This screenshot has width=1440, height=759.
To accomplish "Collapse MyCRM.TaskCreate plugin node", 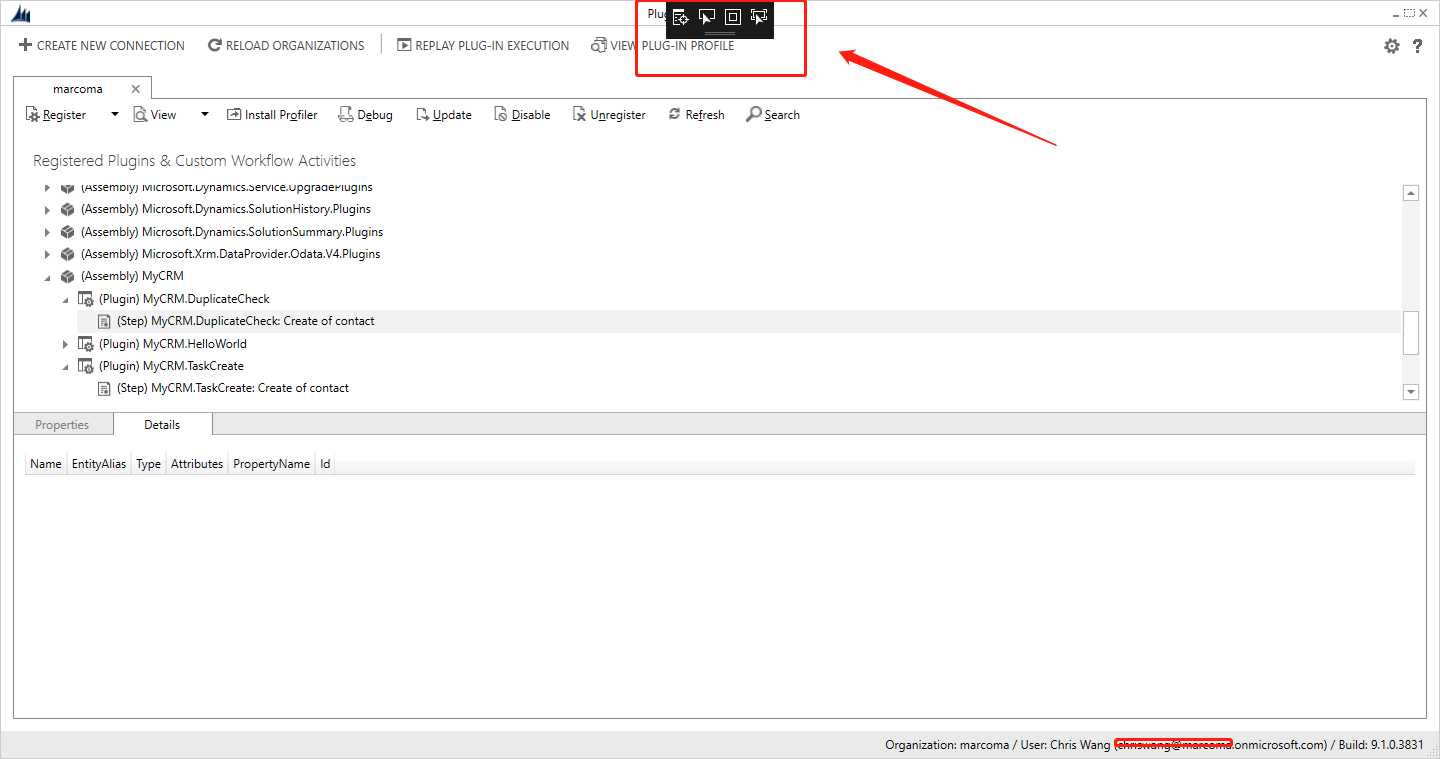I will pos(66,366).
